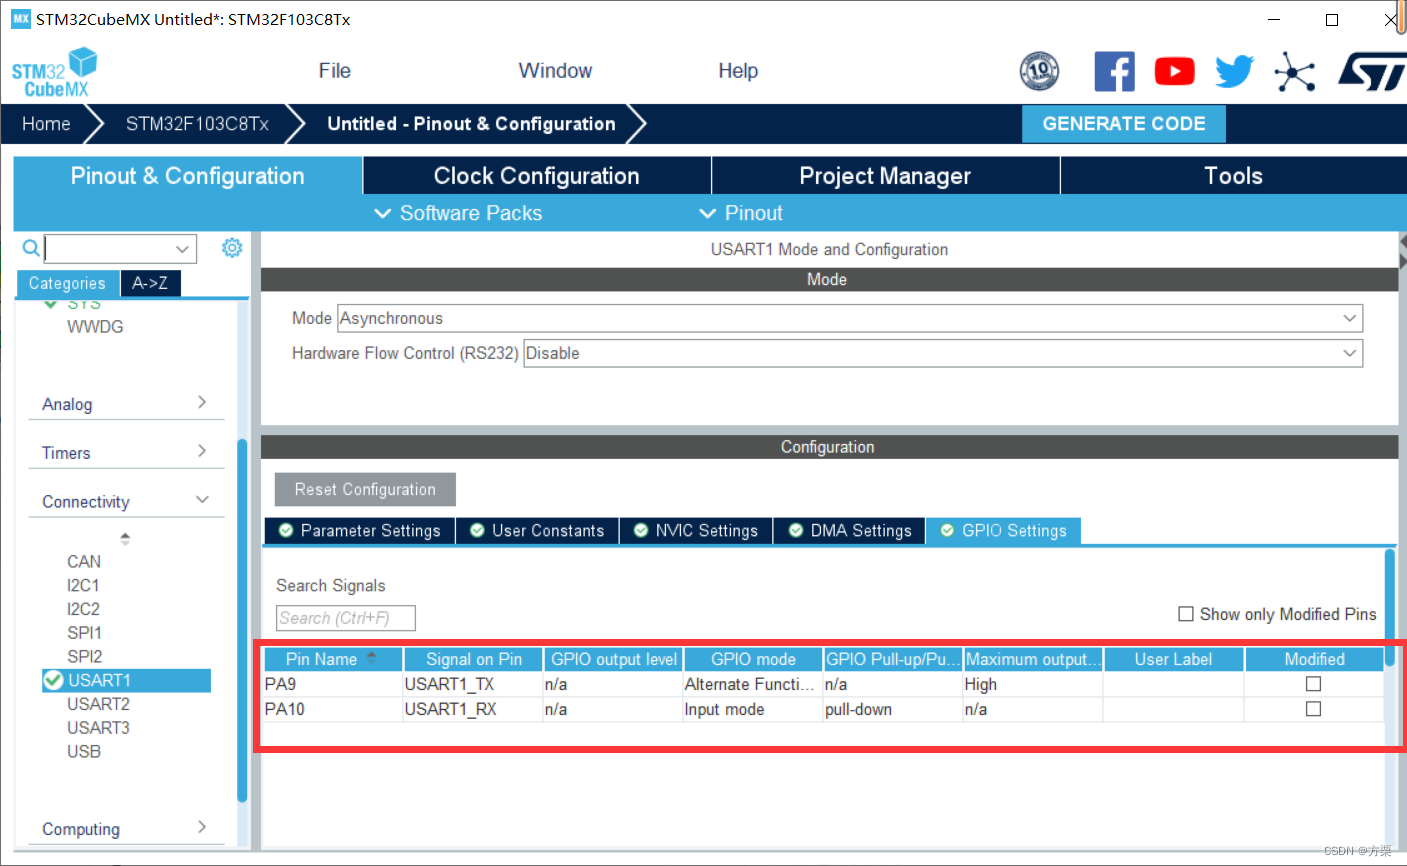Screen dimensions: 1407x866
Task: Expand the Software Packs menu
Action: 458,213
